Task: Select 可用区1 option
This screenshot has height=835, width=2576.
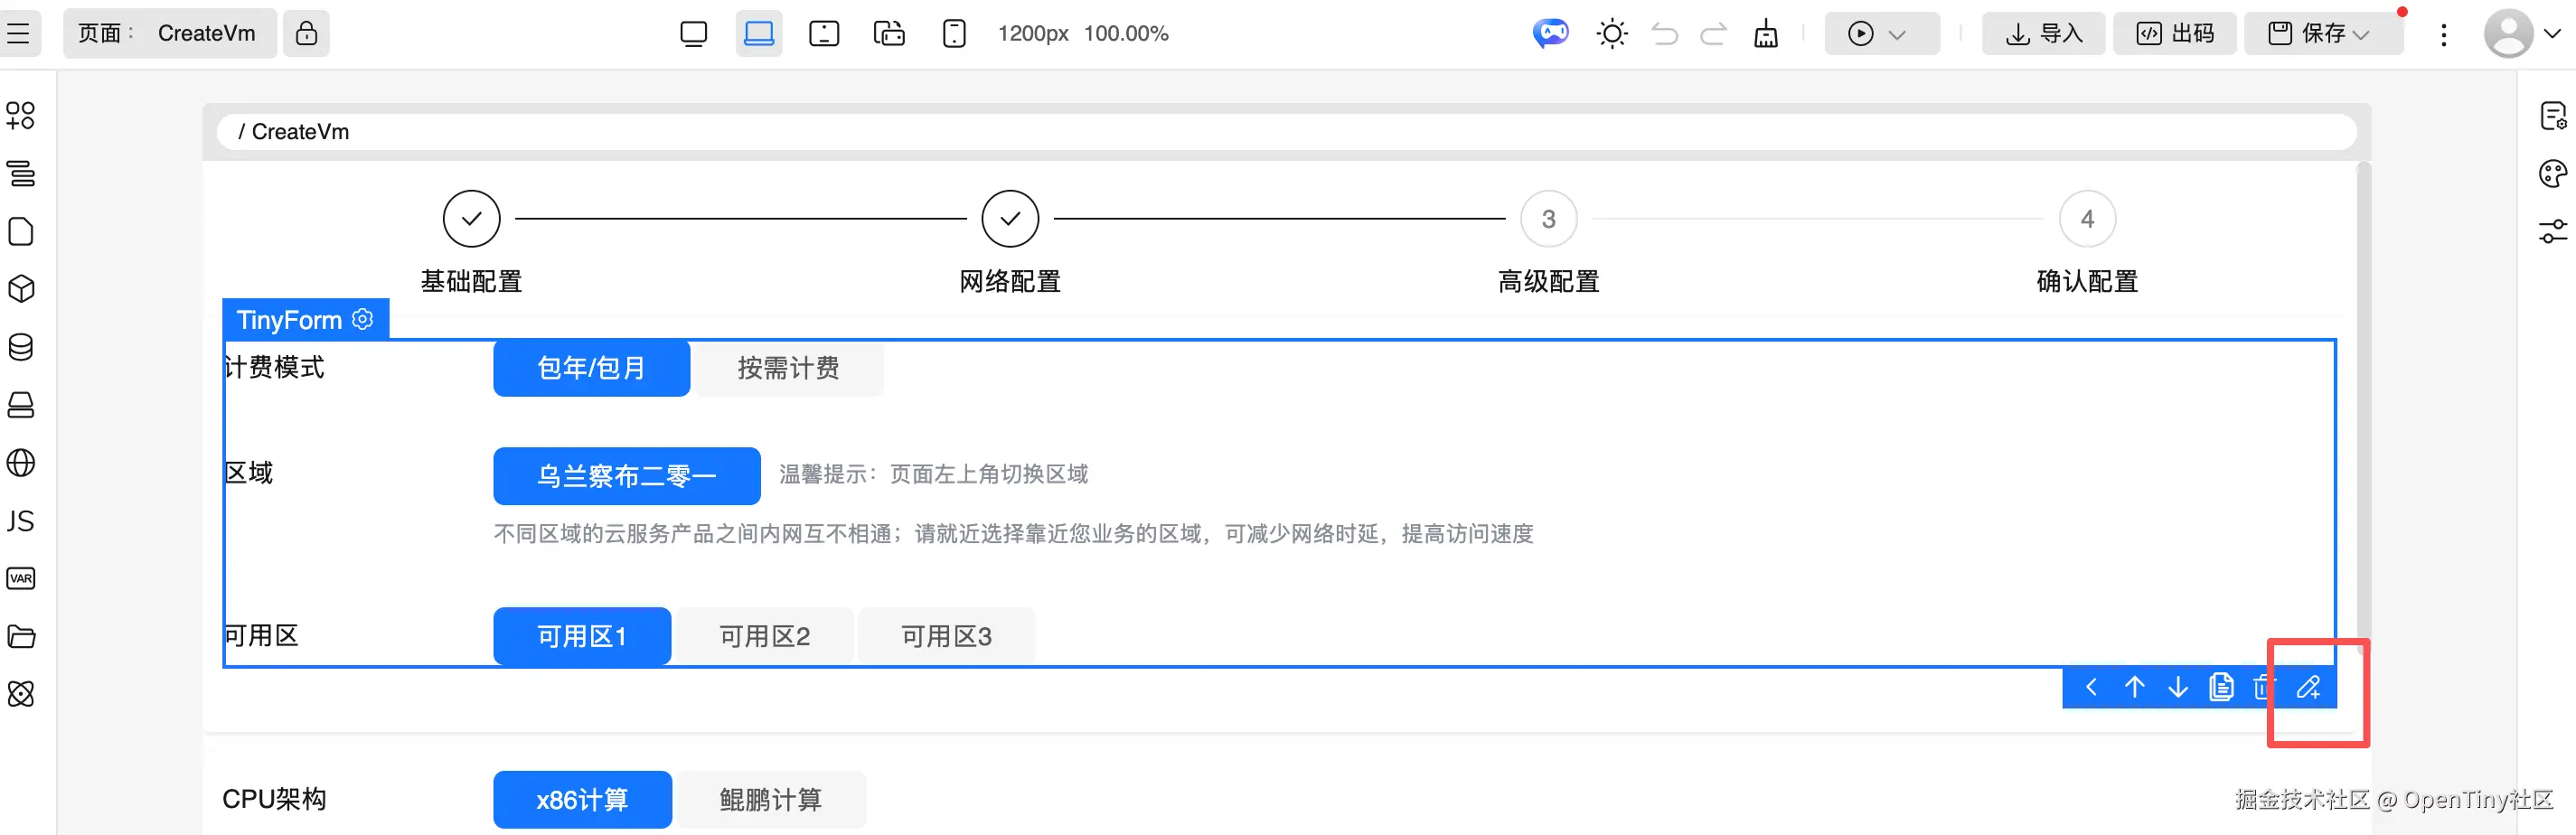Action: point(581,636)
